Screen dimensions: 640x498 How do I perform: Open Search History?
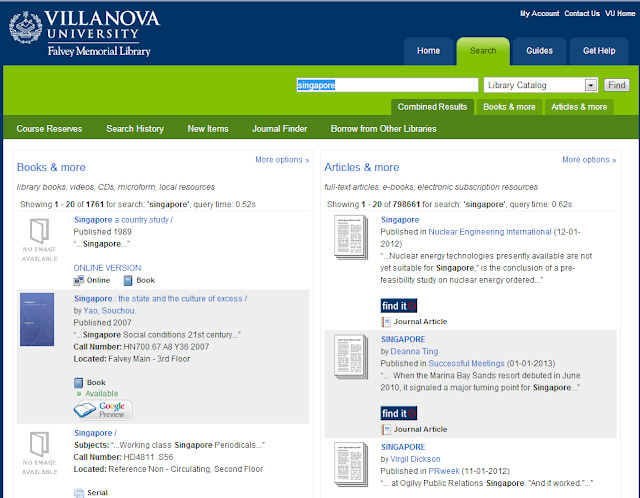click(135, 129)
